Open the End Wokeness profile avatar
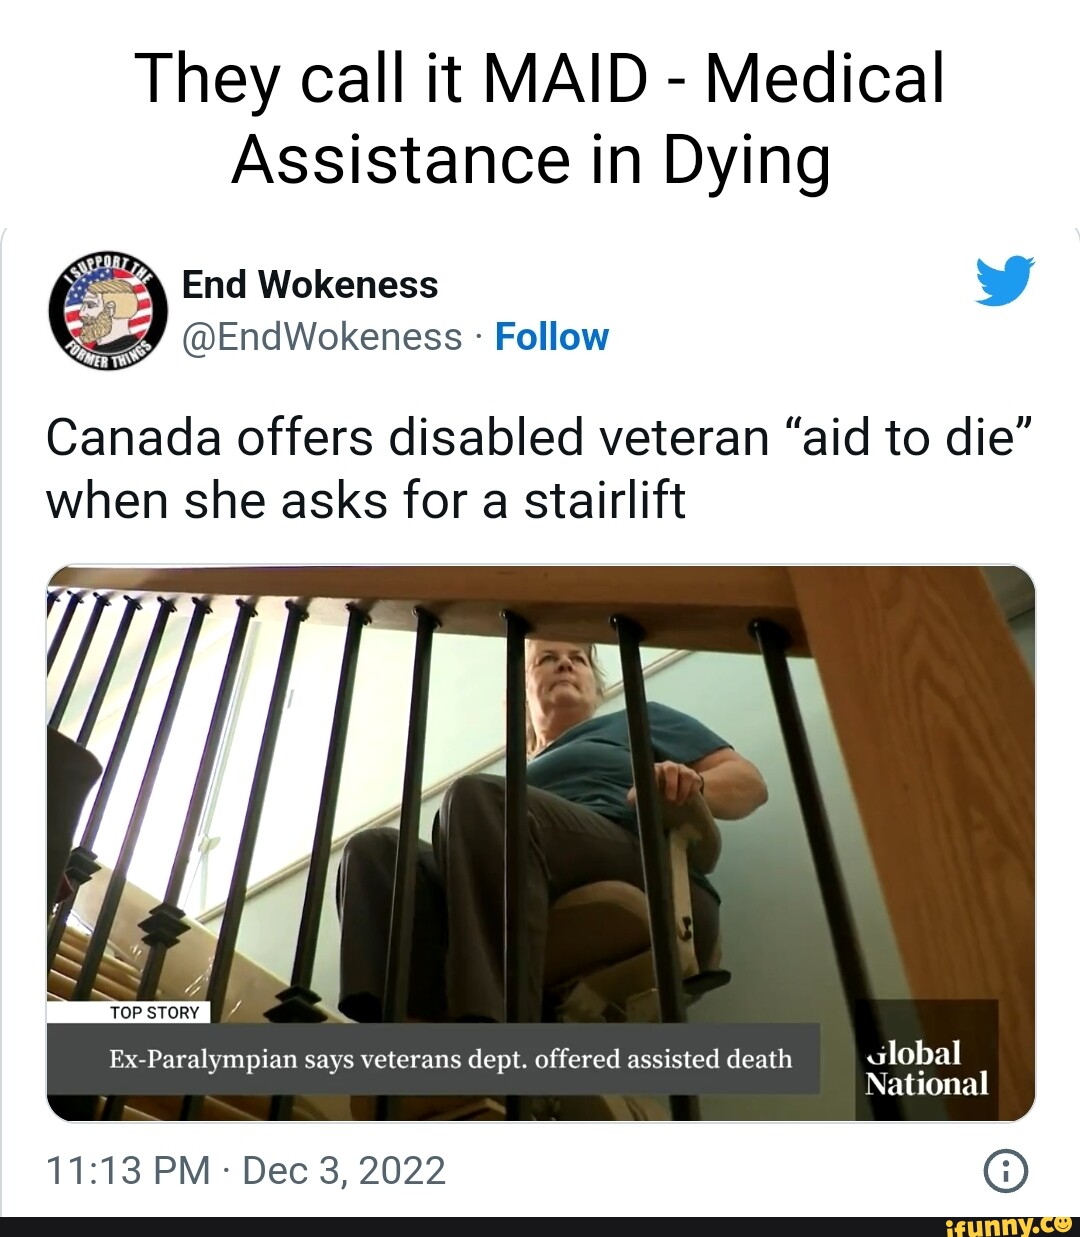The width and height of the screenshot is (1080, 1237). pos(108,309)
